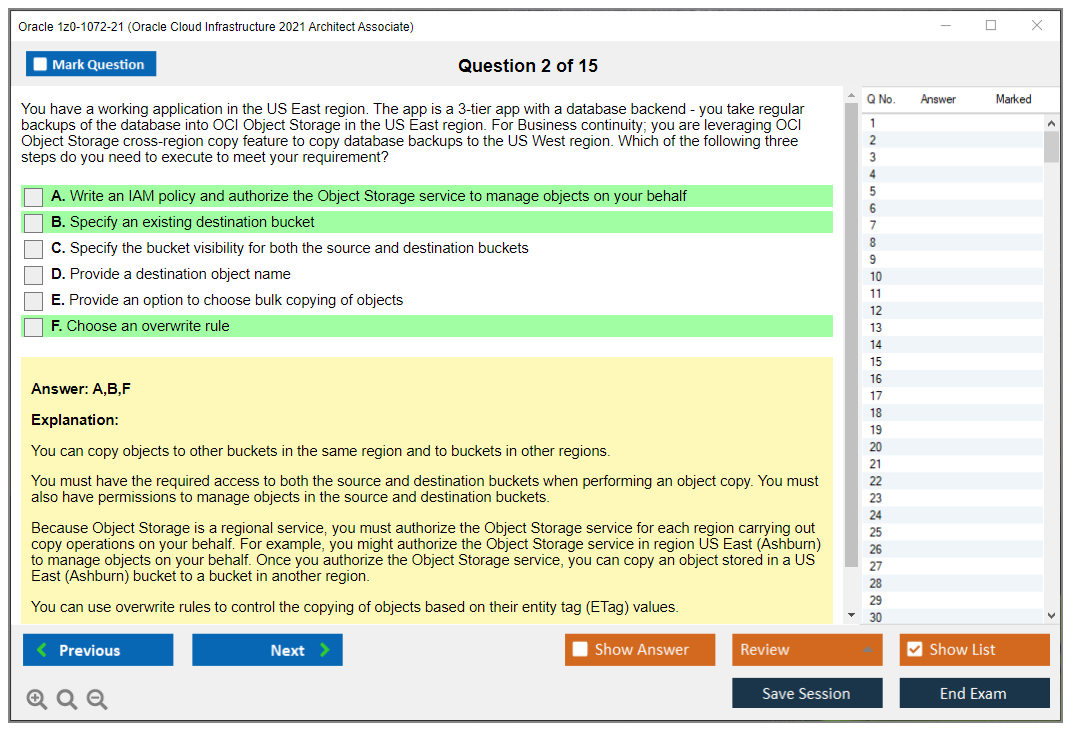Click the zoom in magnifier icon
Image resolution: width=1075 pixels, height=735 pixels.
coord(36,700)
